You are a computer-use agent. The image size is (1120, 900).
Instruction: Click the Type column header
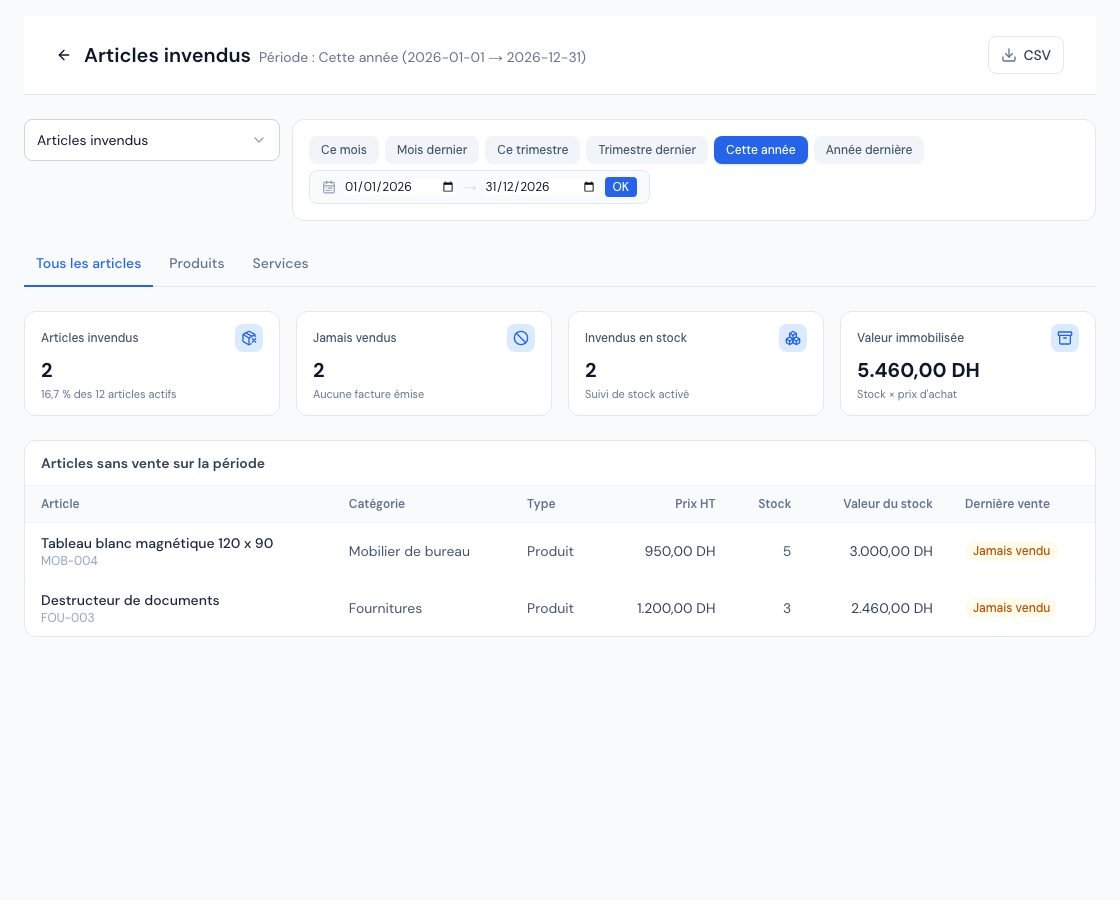541,504
